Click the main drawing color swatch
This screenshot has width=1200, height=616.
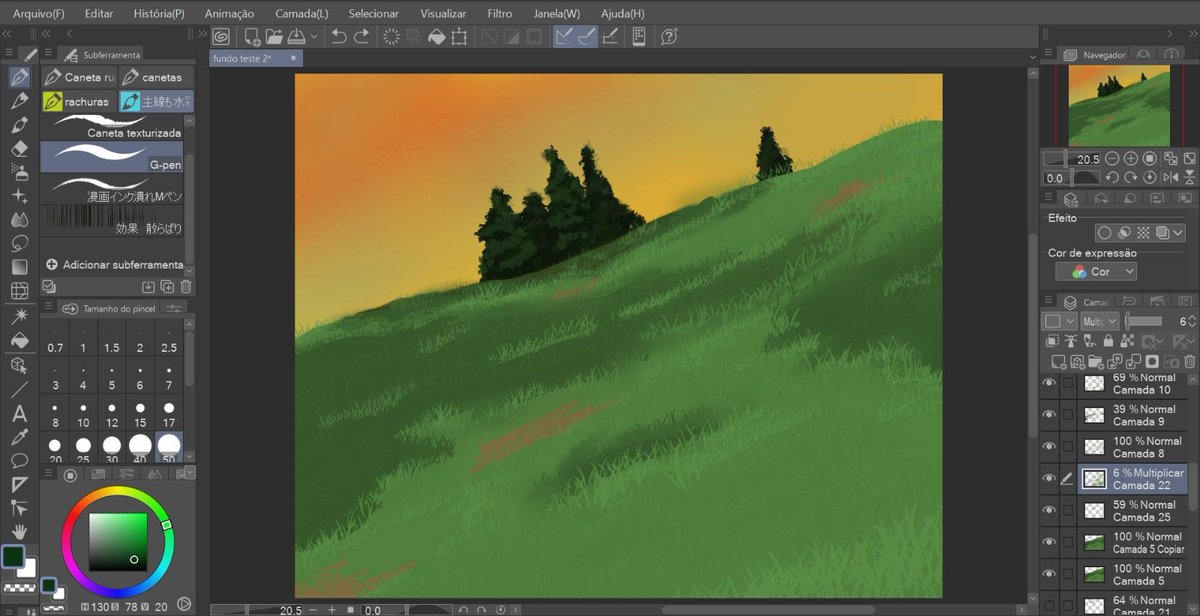[x=13, y=557]
